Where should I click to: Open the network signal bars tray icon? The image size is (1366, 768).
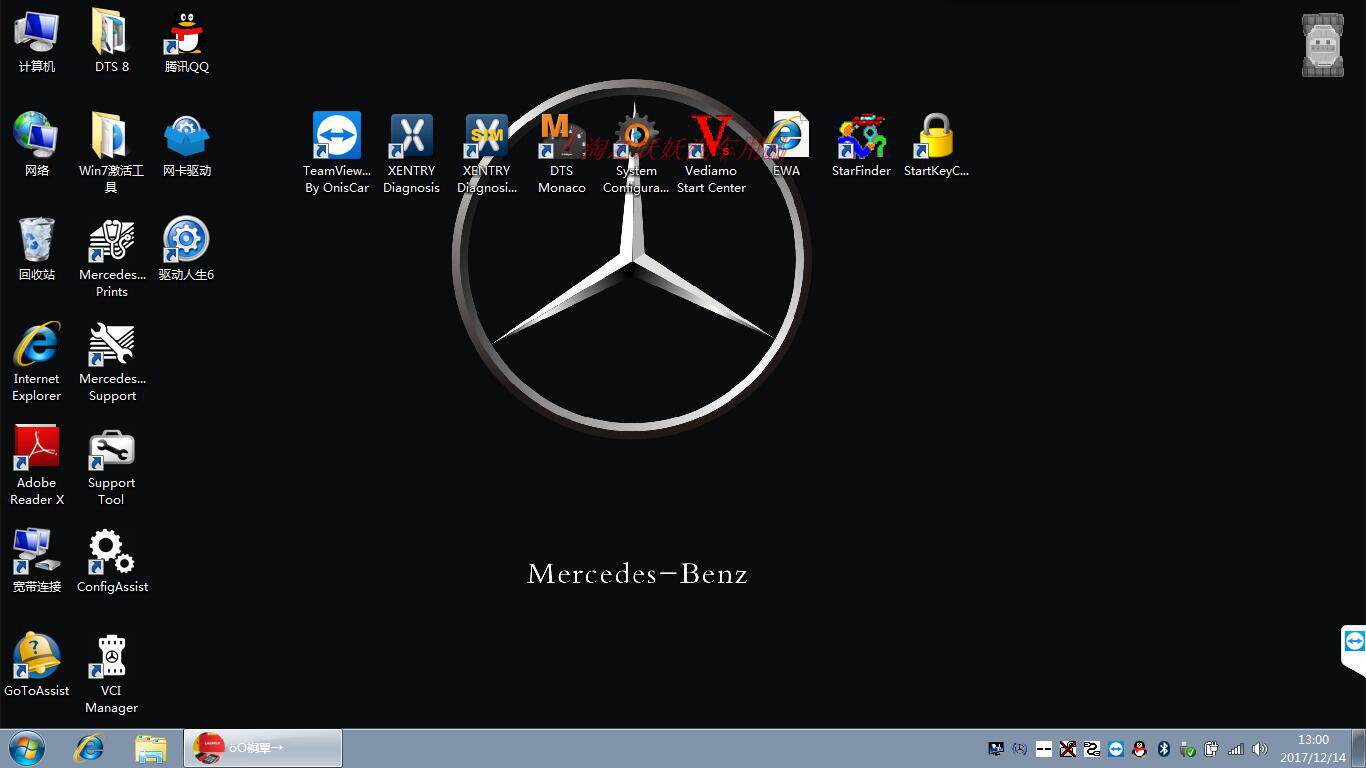1236,749
